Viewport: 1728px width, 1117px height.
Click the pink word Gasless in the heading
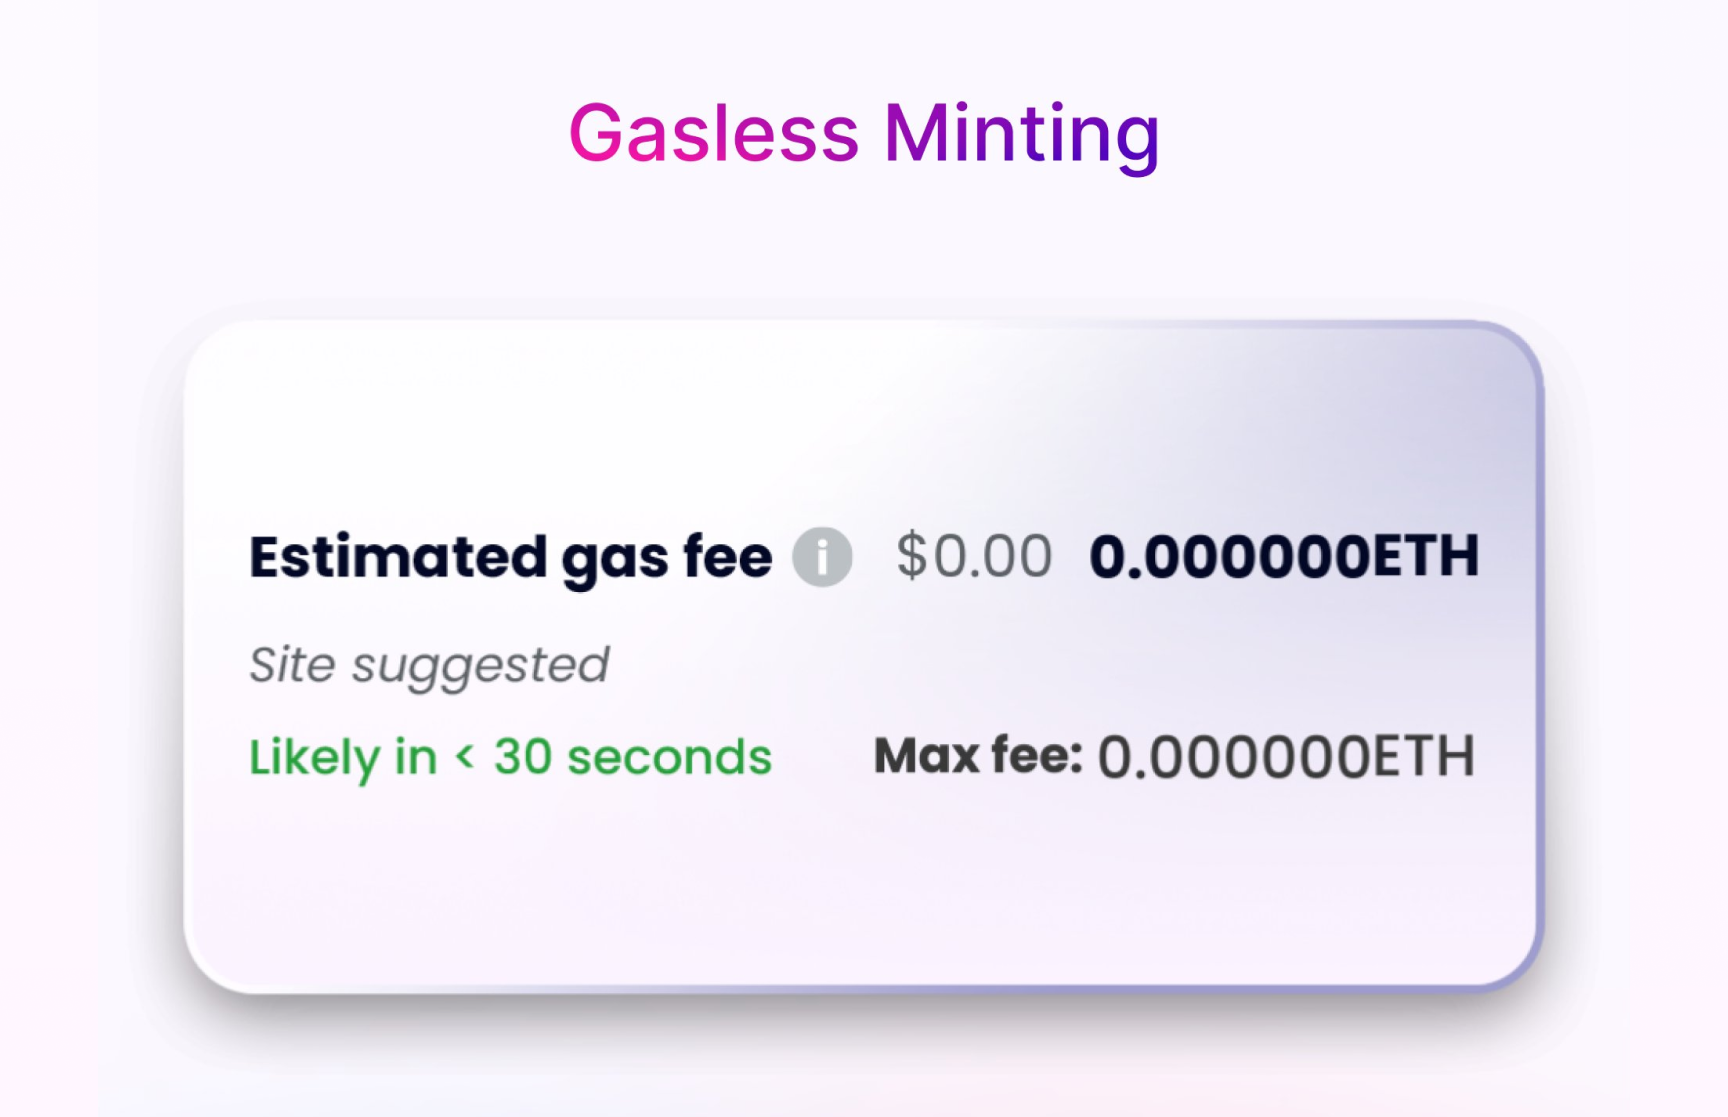tap(713, 134)
